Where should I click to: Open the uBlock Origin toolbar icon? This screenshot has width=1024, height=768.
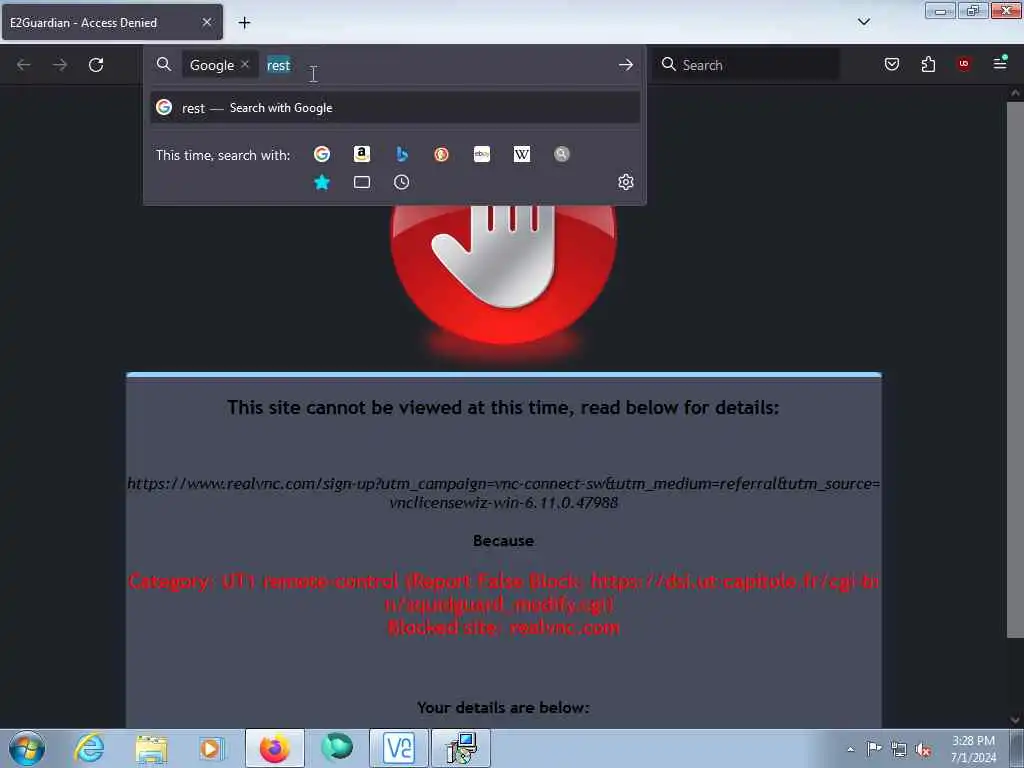(964, 64)
